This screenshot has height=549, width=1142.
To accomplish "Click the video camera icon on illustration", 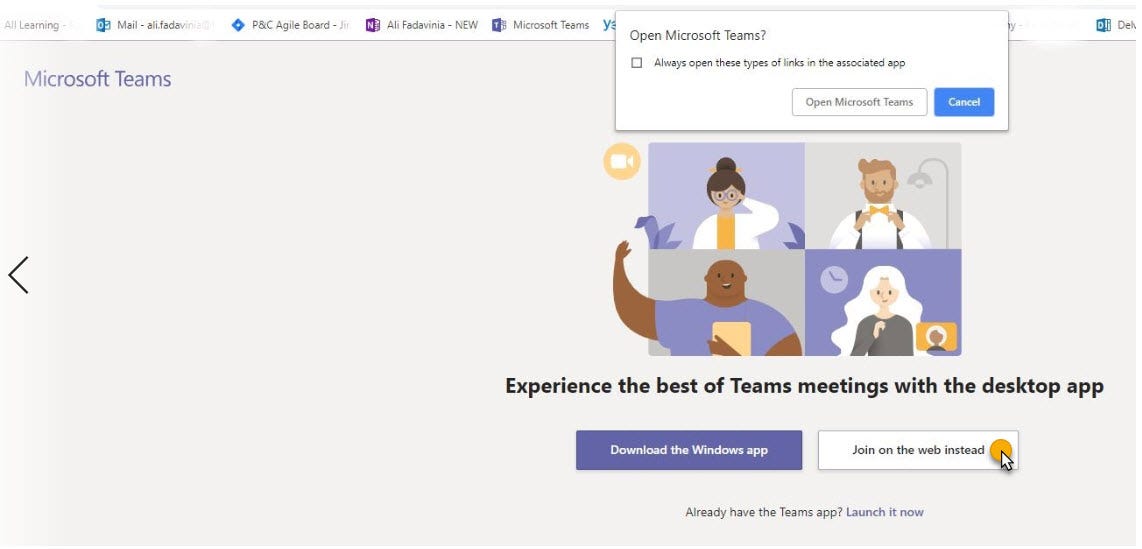I will [622, 162].
